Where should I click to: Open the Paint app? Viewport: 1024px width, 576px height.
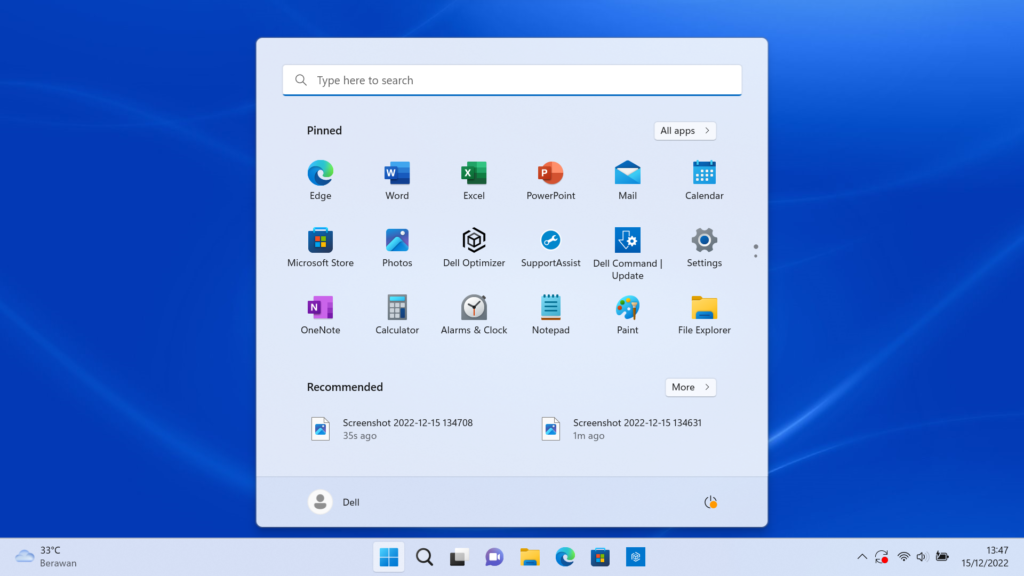(x=628, y=315)
